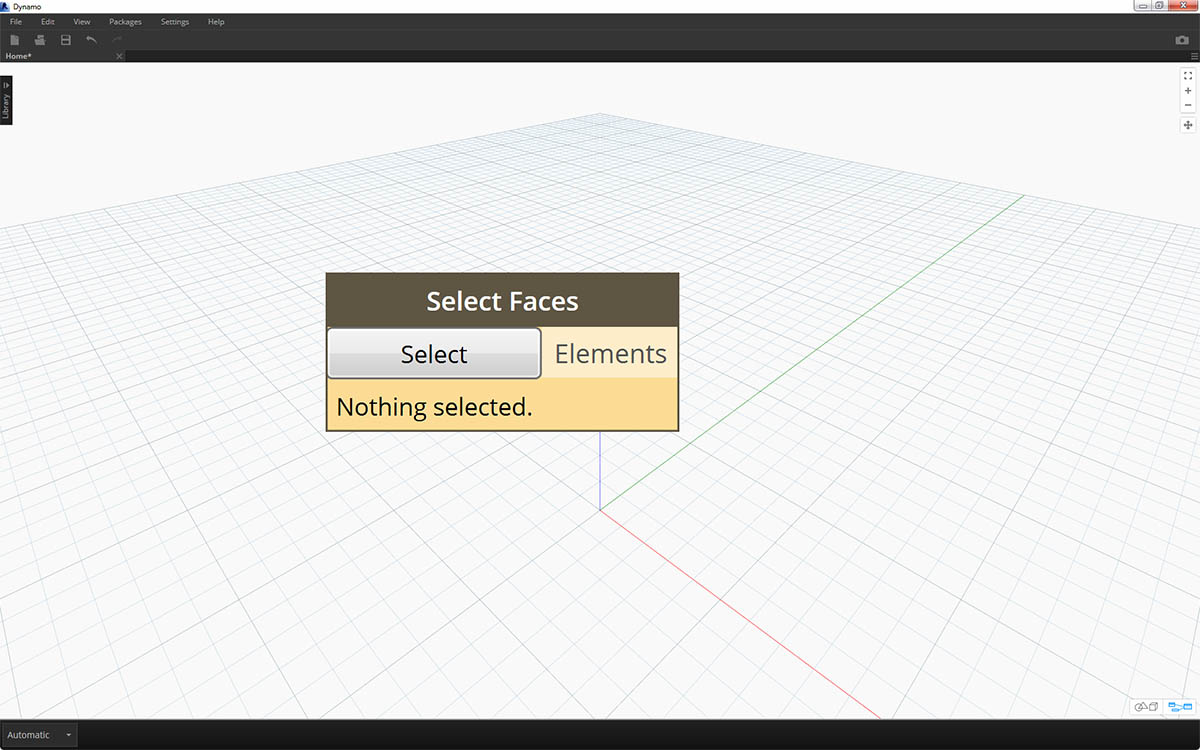Zoom out using the minus icon

[1188, 105]
